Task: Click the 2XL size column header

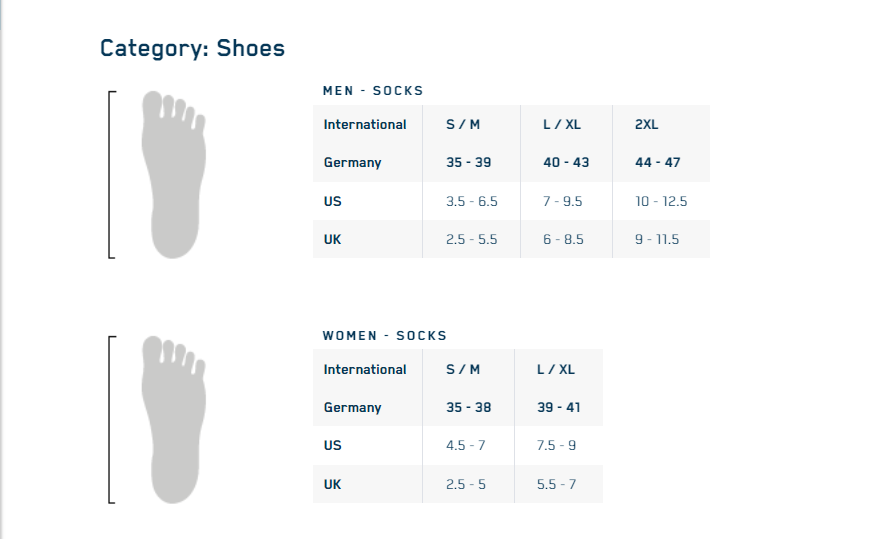Action: pos(647,125)
